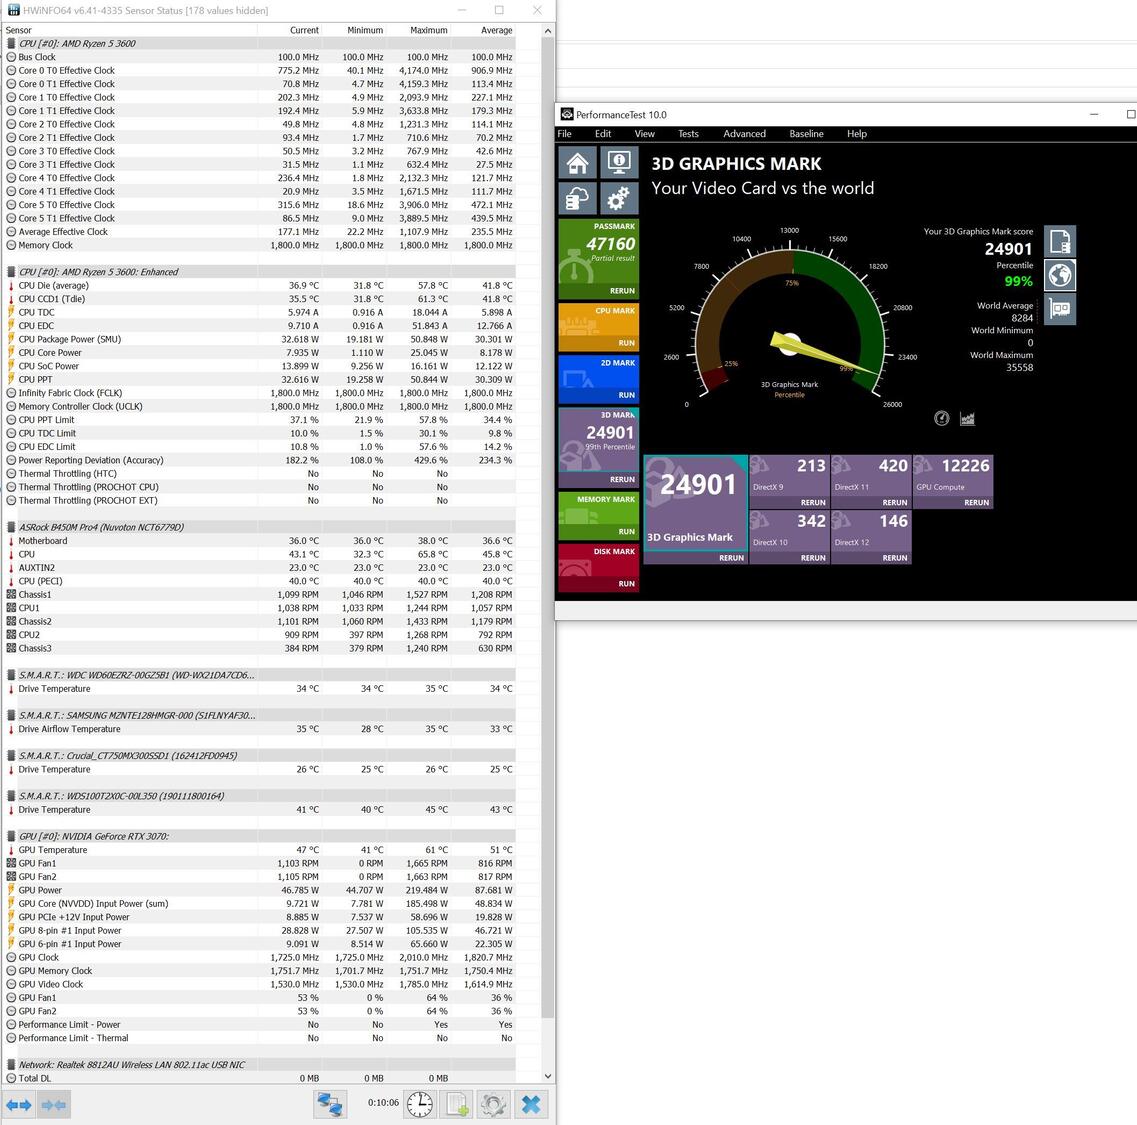
Task: Open the cloud baseline manager icon
Action: 577,199
